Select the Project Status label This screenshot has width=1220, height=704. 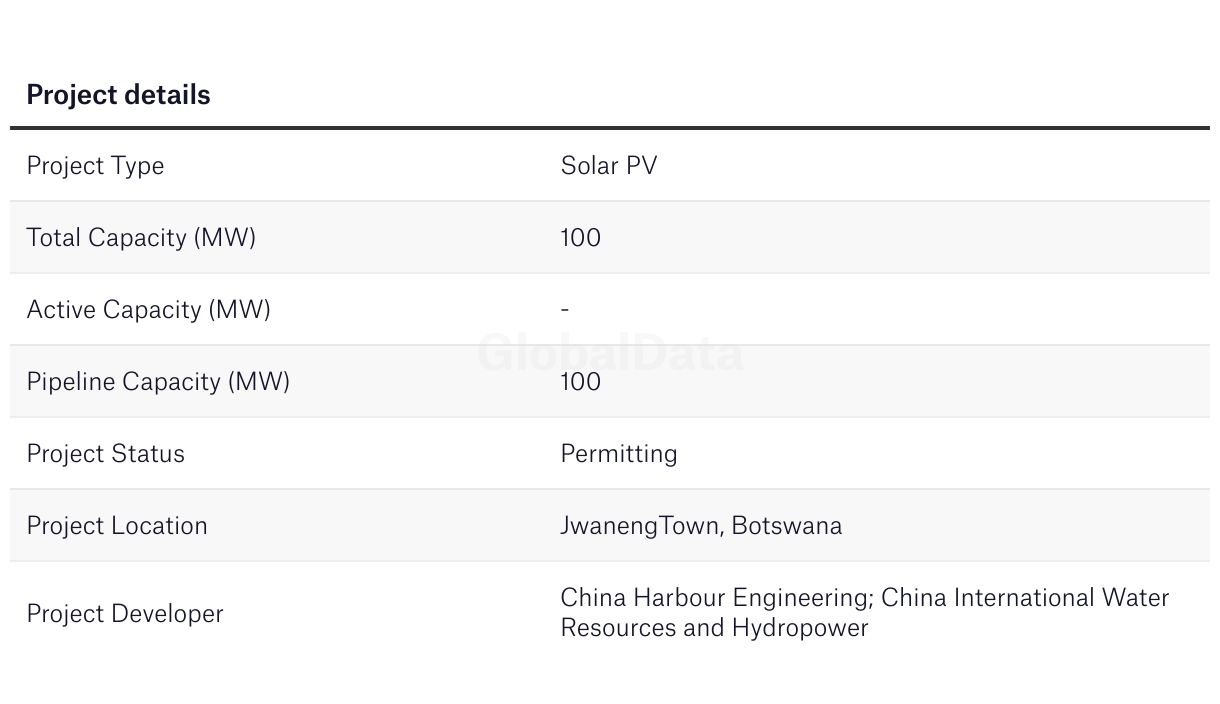(x=105, y=454)
